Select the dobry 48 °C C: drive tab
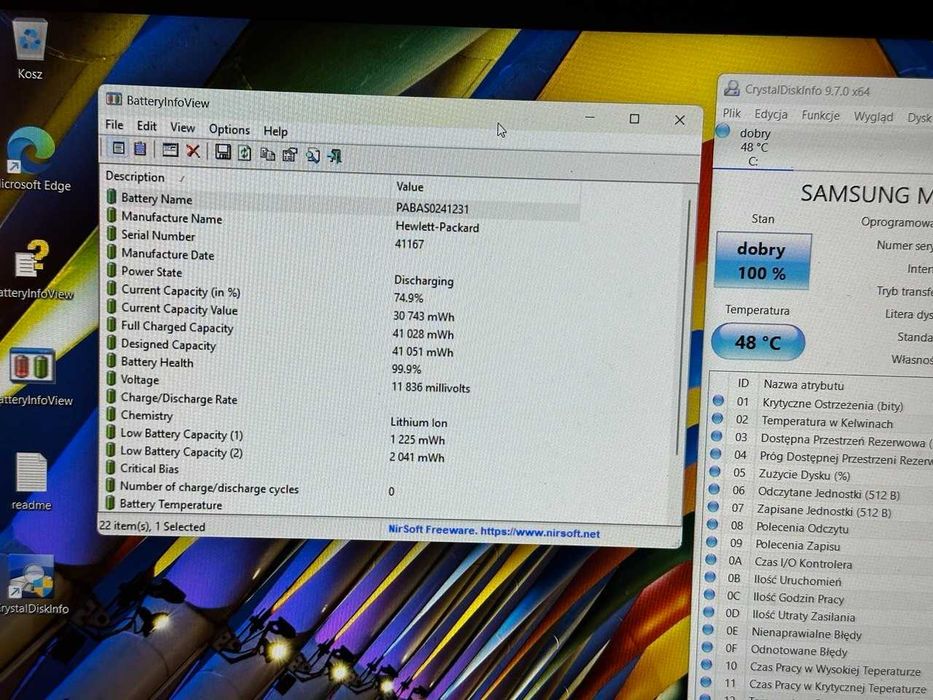 pos(753,147)
